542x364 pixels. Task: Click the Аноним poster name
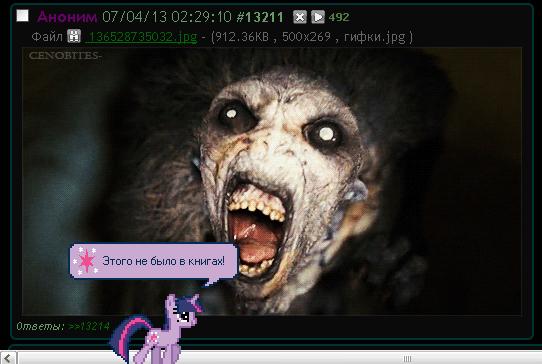point(67,17)
